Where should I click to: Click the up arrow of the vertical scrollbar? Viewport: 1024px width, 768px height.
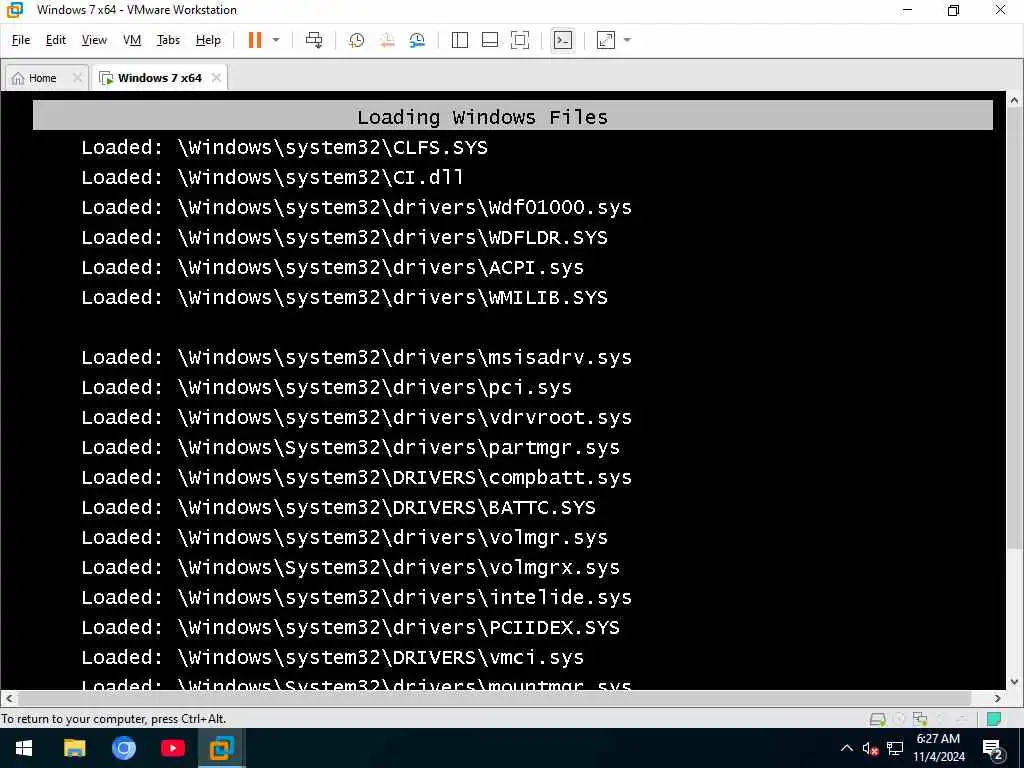click(1014, 101)
